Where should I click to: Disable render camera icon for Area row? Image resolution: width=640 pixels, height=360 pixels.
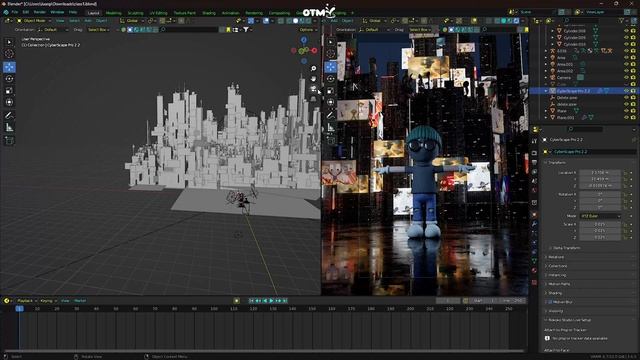point(633,58)
